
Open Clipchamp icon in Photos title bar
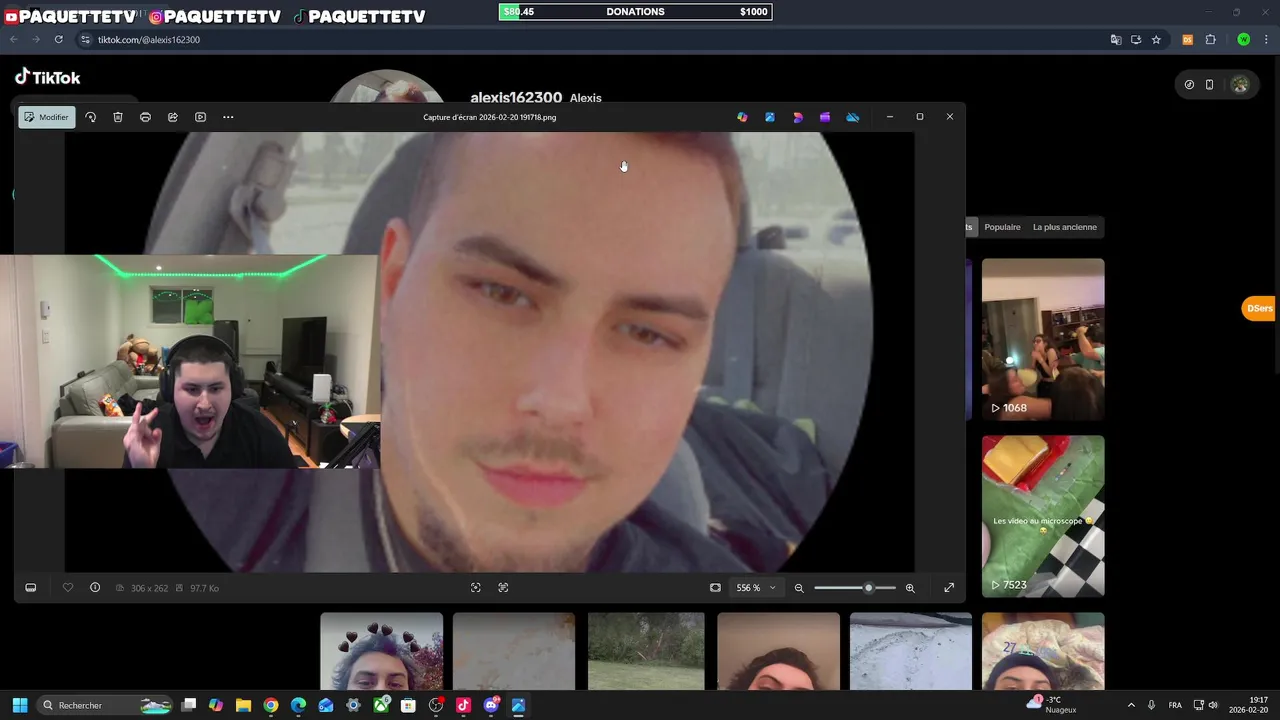pos(825,117)
